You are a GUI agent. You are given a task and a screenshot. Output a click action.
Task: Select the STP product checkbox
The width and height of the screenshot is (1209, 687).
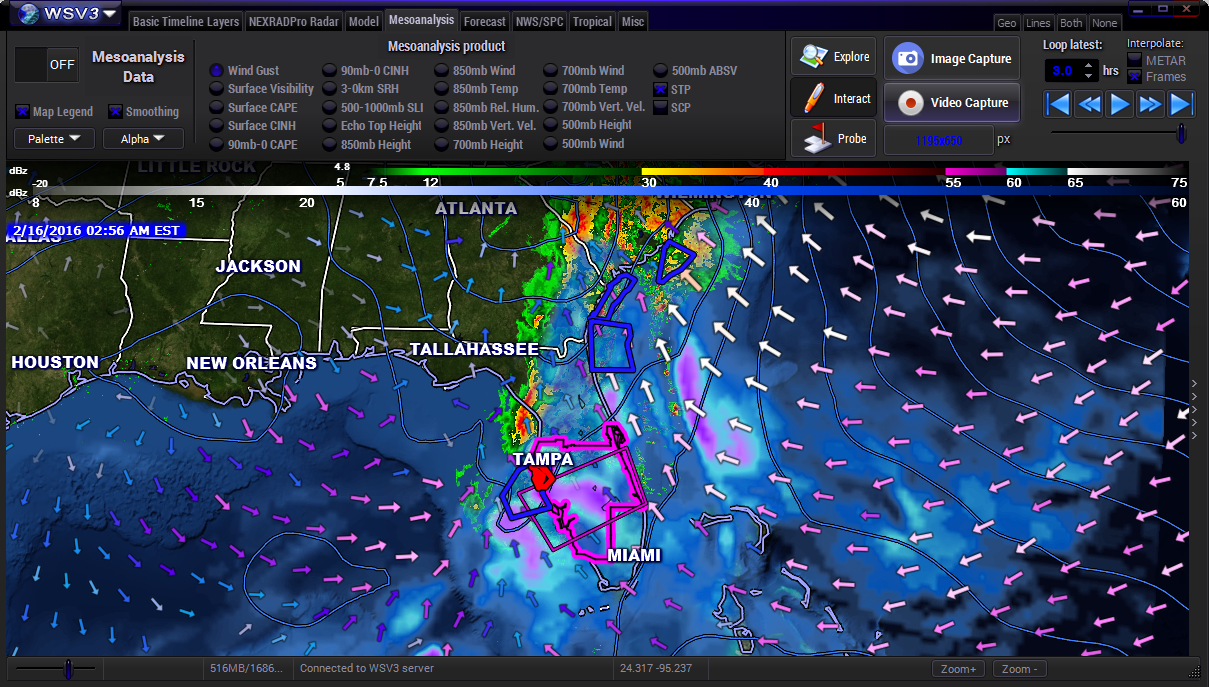coord(660,90)
